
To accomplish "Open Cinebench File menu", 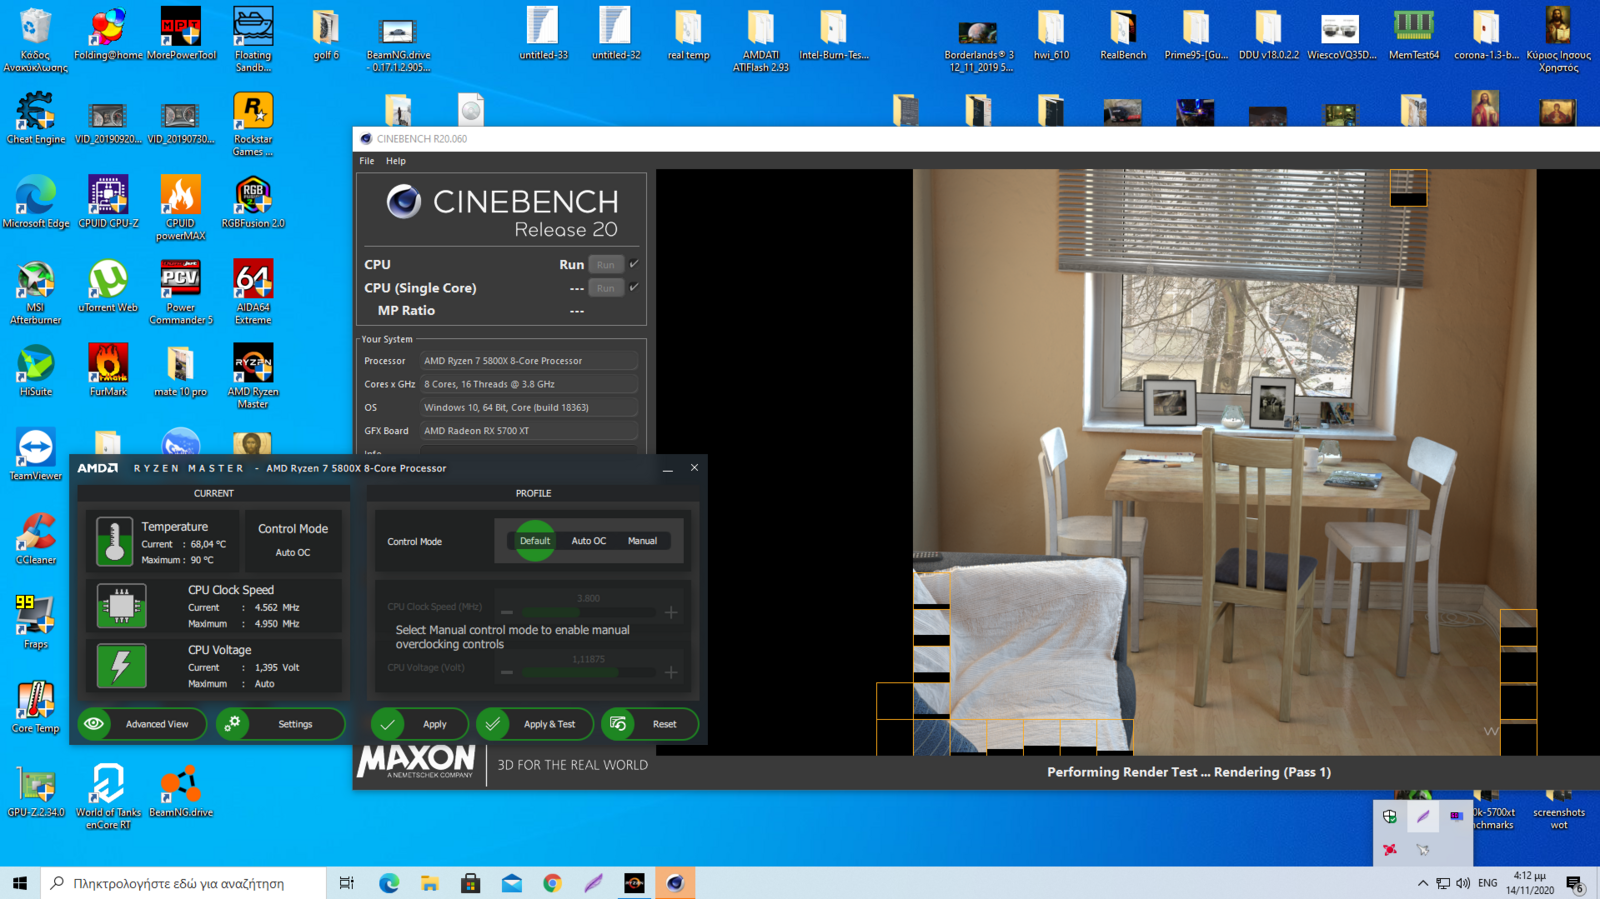I will click(x=367, y=161).
